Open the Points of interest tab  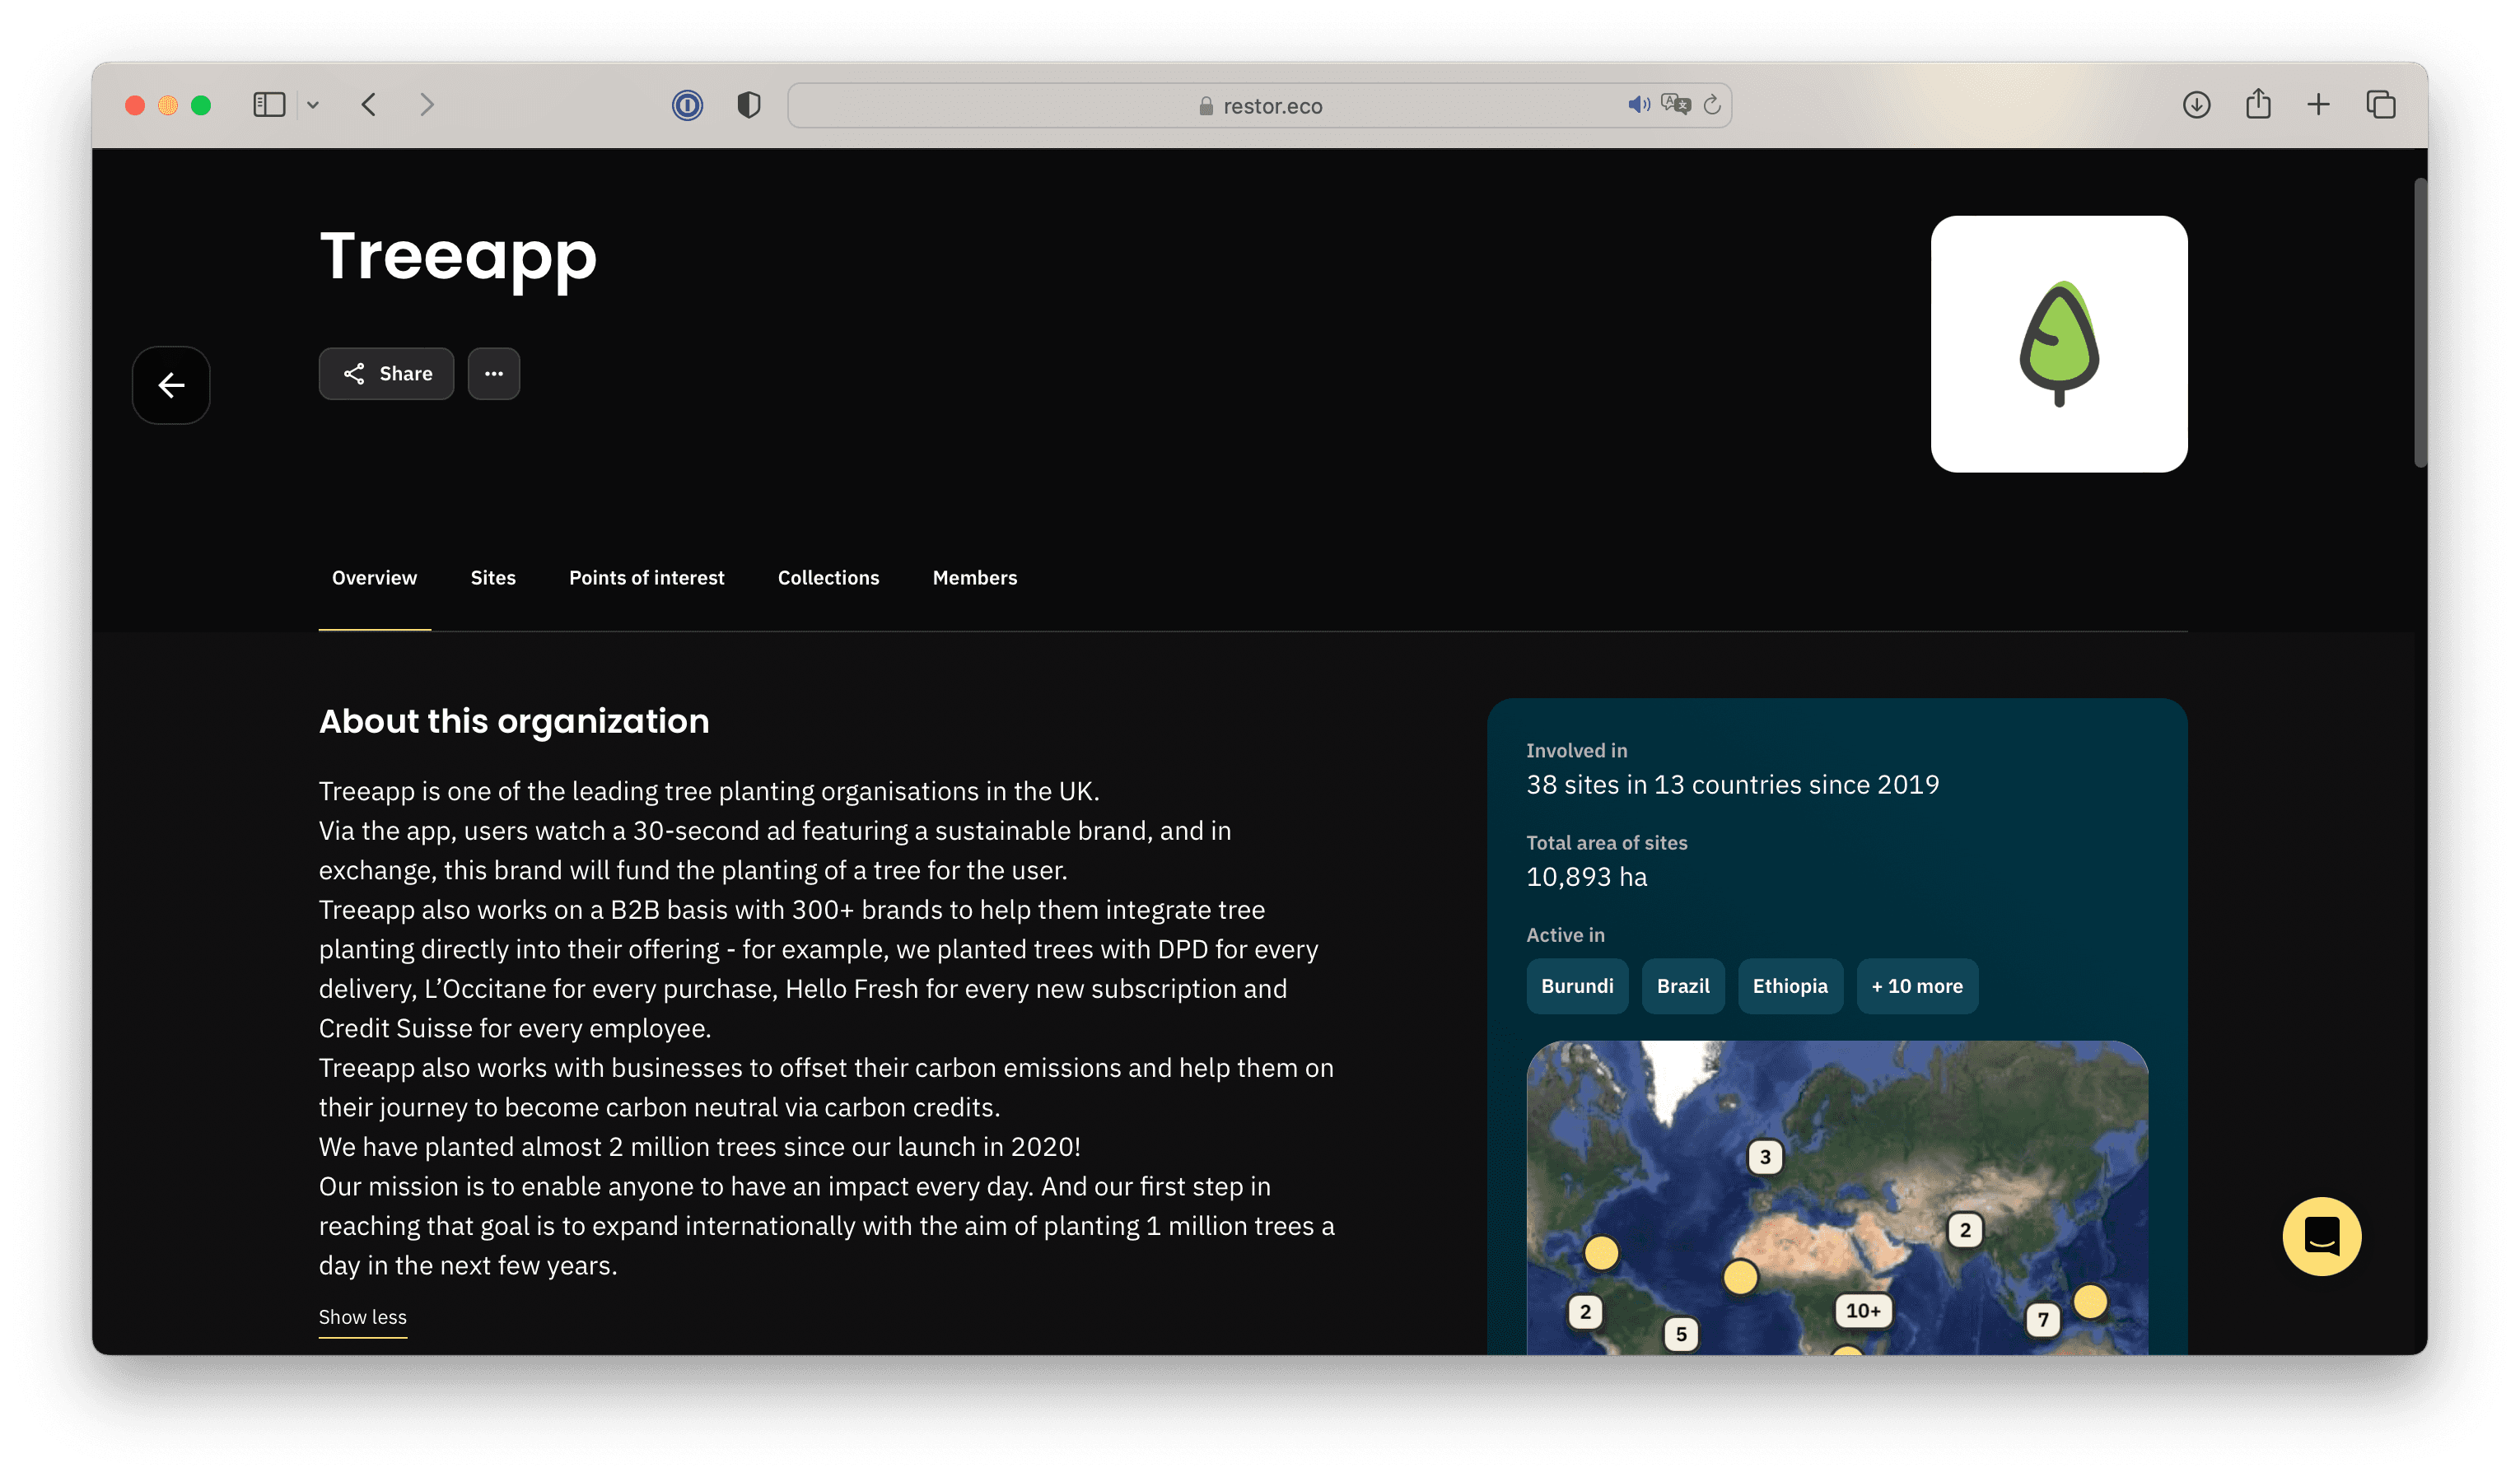click(x=647, y=577)
